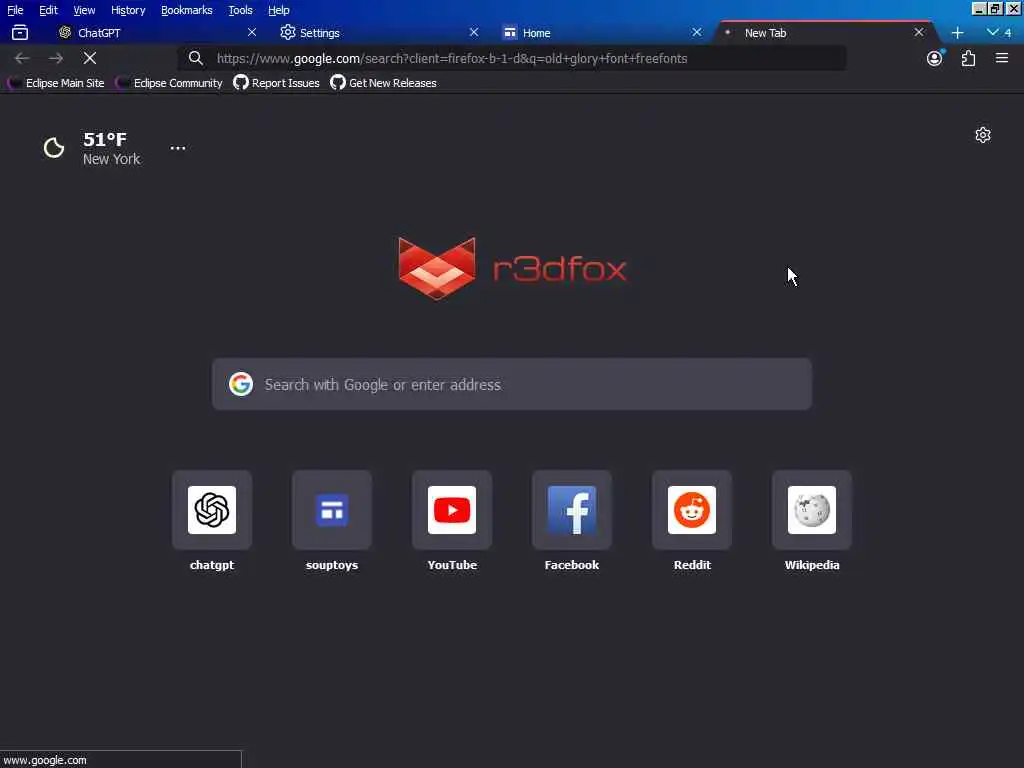Click the address bar search magnifier icon
The height and width of the screenshot is (768, 1024).
[x=195, y=58]
